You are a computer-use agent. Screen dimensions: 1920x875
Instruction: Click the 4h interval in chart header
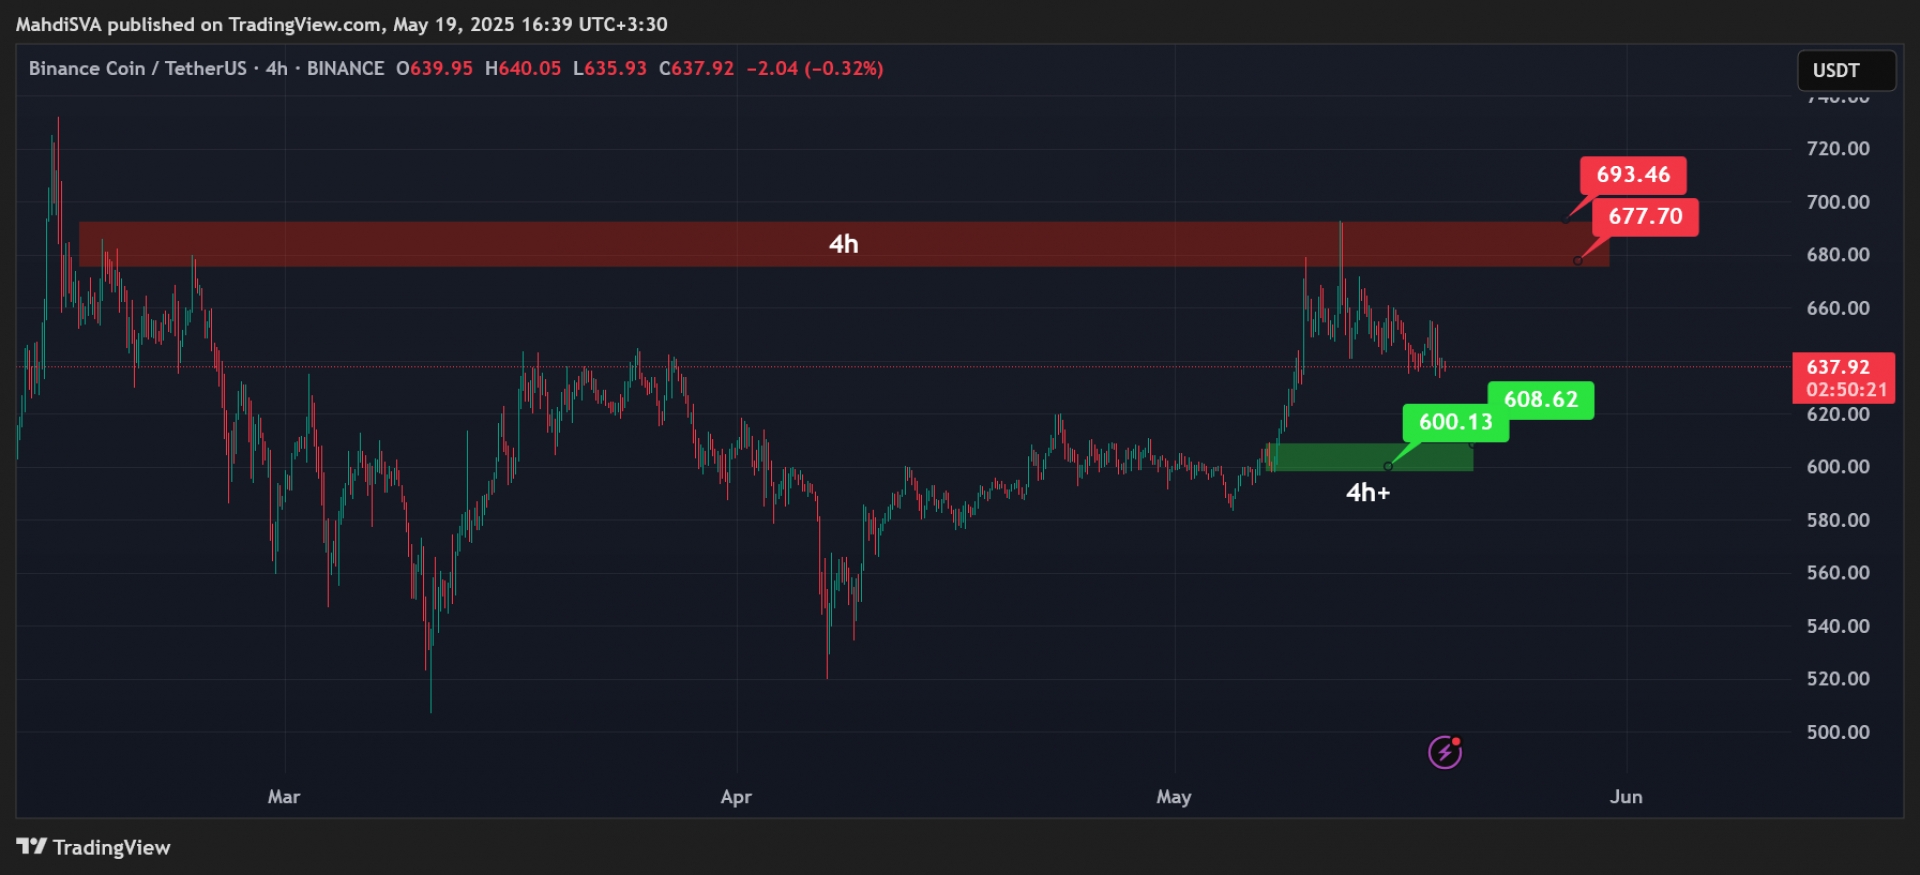point(276,69)
